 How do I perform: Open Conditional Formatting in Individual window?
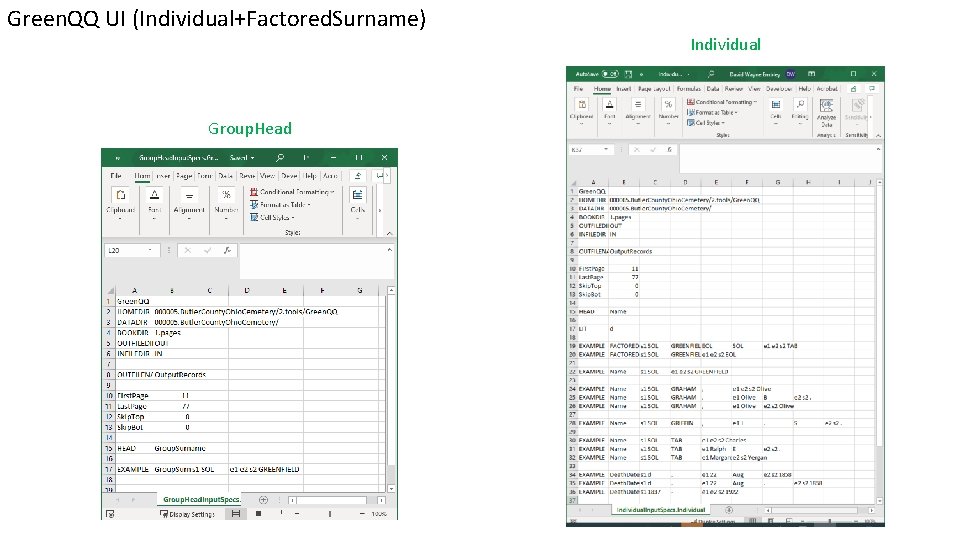722,102
